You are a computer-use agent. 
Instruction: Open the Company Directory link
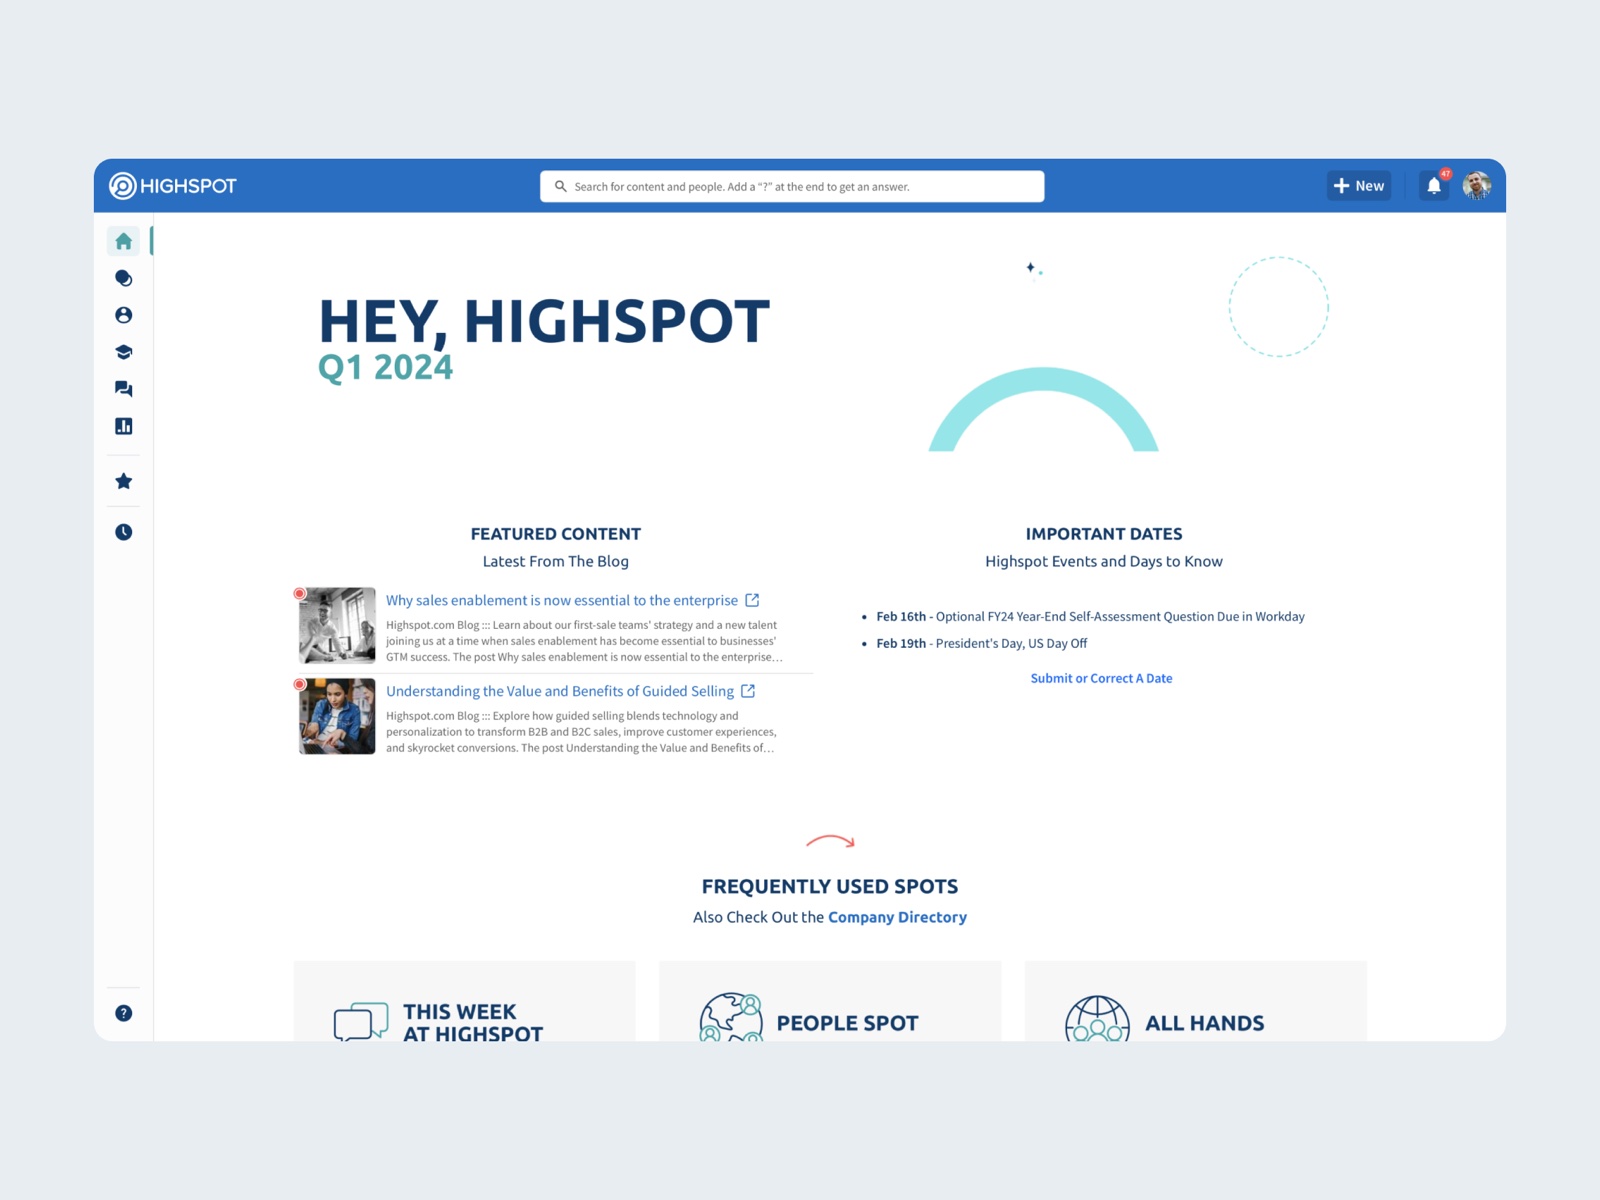pos(897,917)
